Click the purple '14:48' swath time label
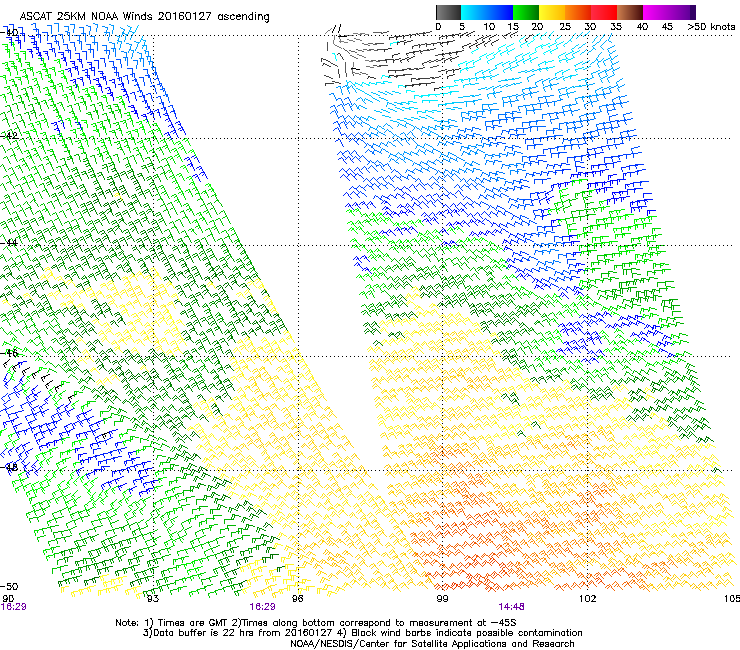 512,607
